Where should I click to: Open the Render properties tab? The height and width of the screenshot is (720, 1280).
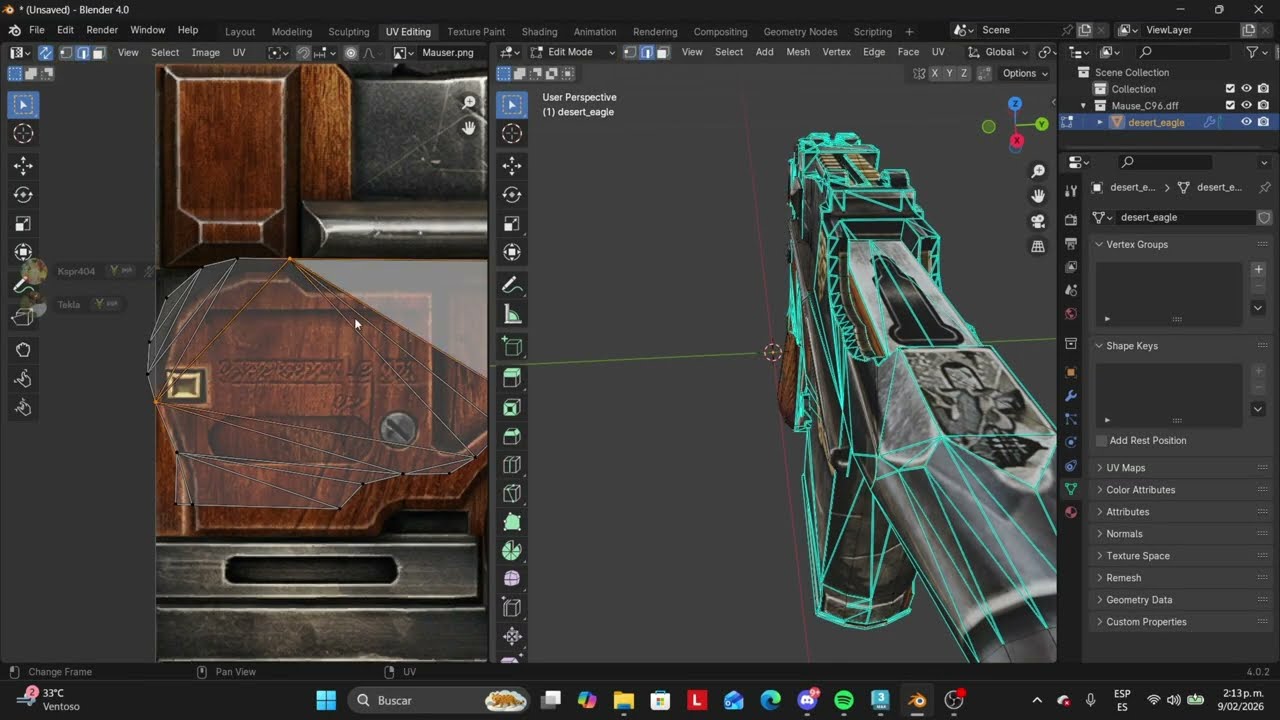point(1071,220)
